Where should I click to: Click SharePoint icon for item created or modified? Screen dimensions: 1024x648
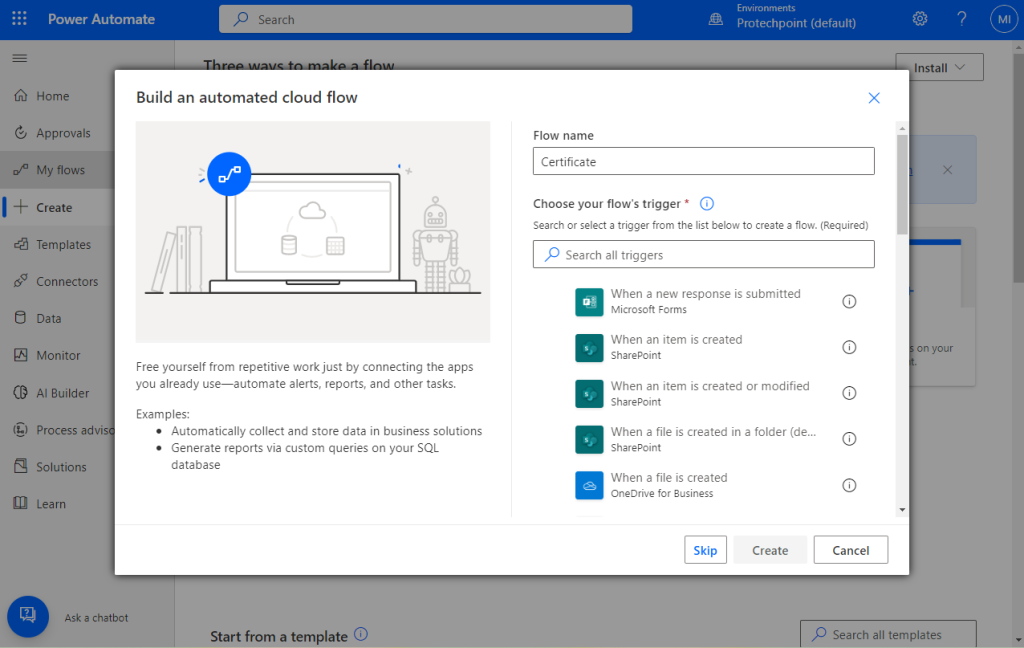pyautogui.click(x=589, y=394)
